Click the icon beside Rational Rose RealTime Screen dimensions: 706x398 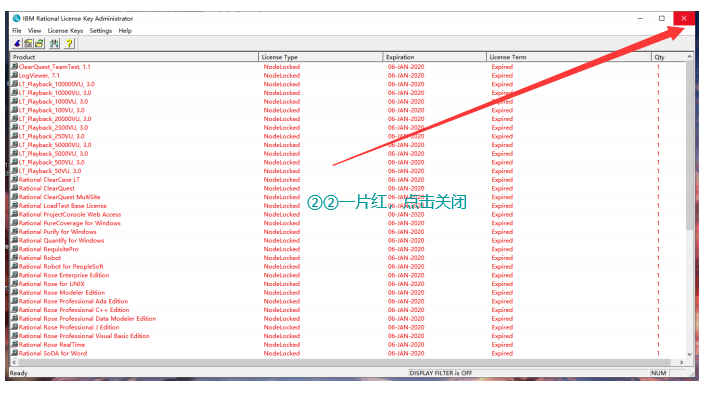point(14,344)
